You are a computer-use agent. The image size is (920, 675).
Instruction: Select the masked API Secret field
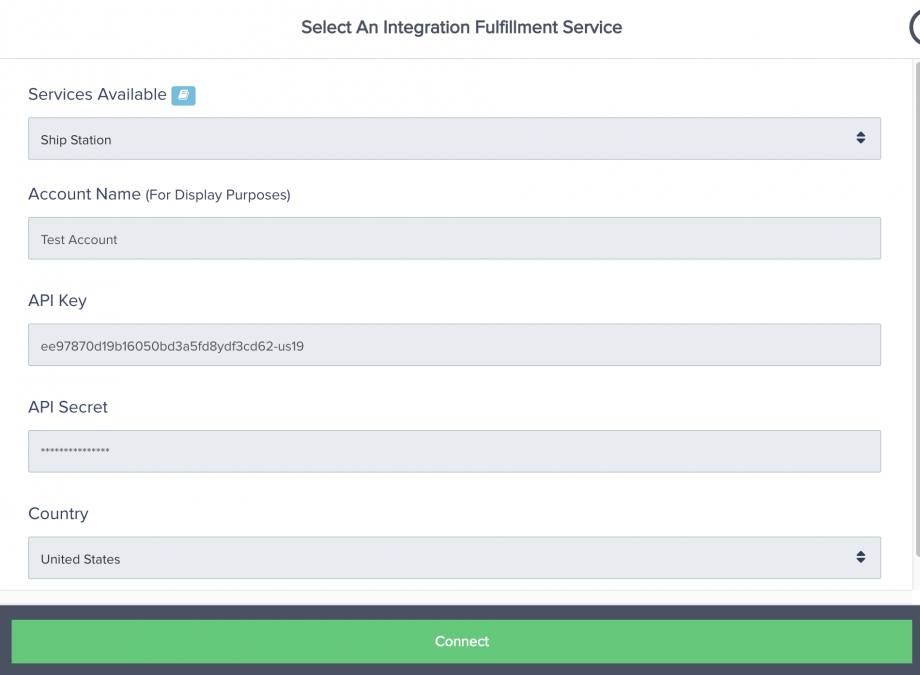click(454, 451)
